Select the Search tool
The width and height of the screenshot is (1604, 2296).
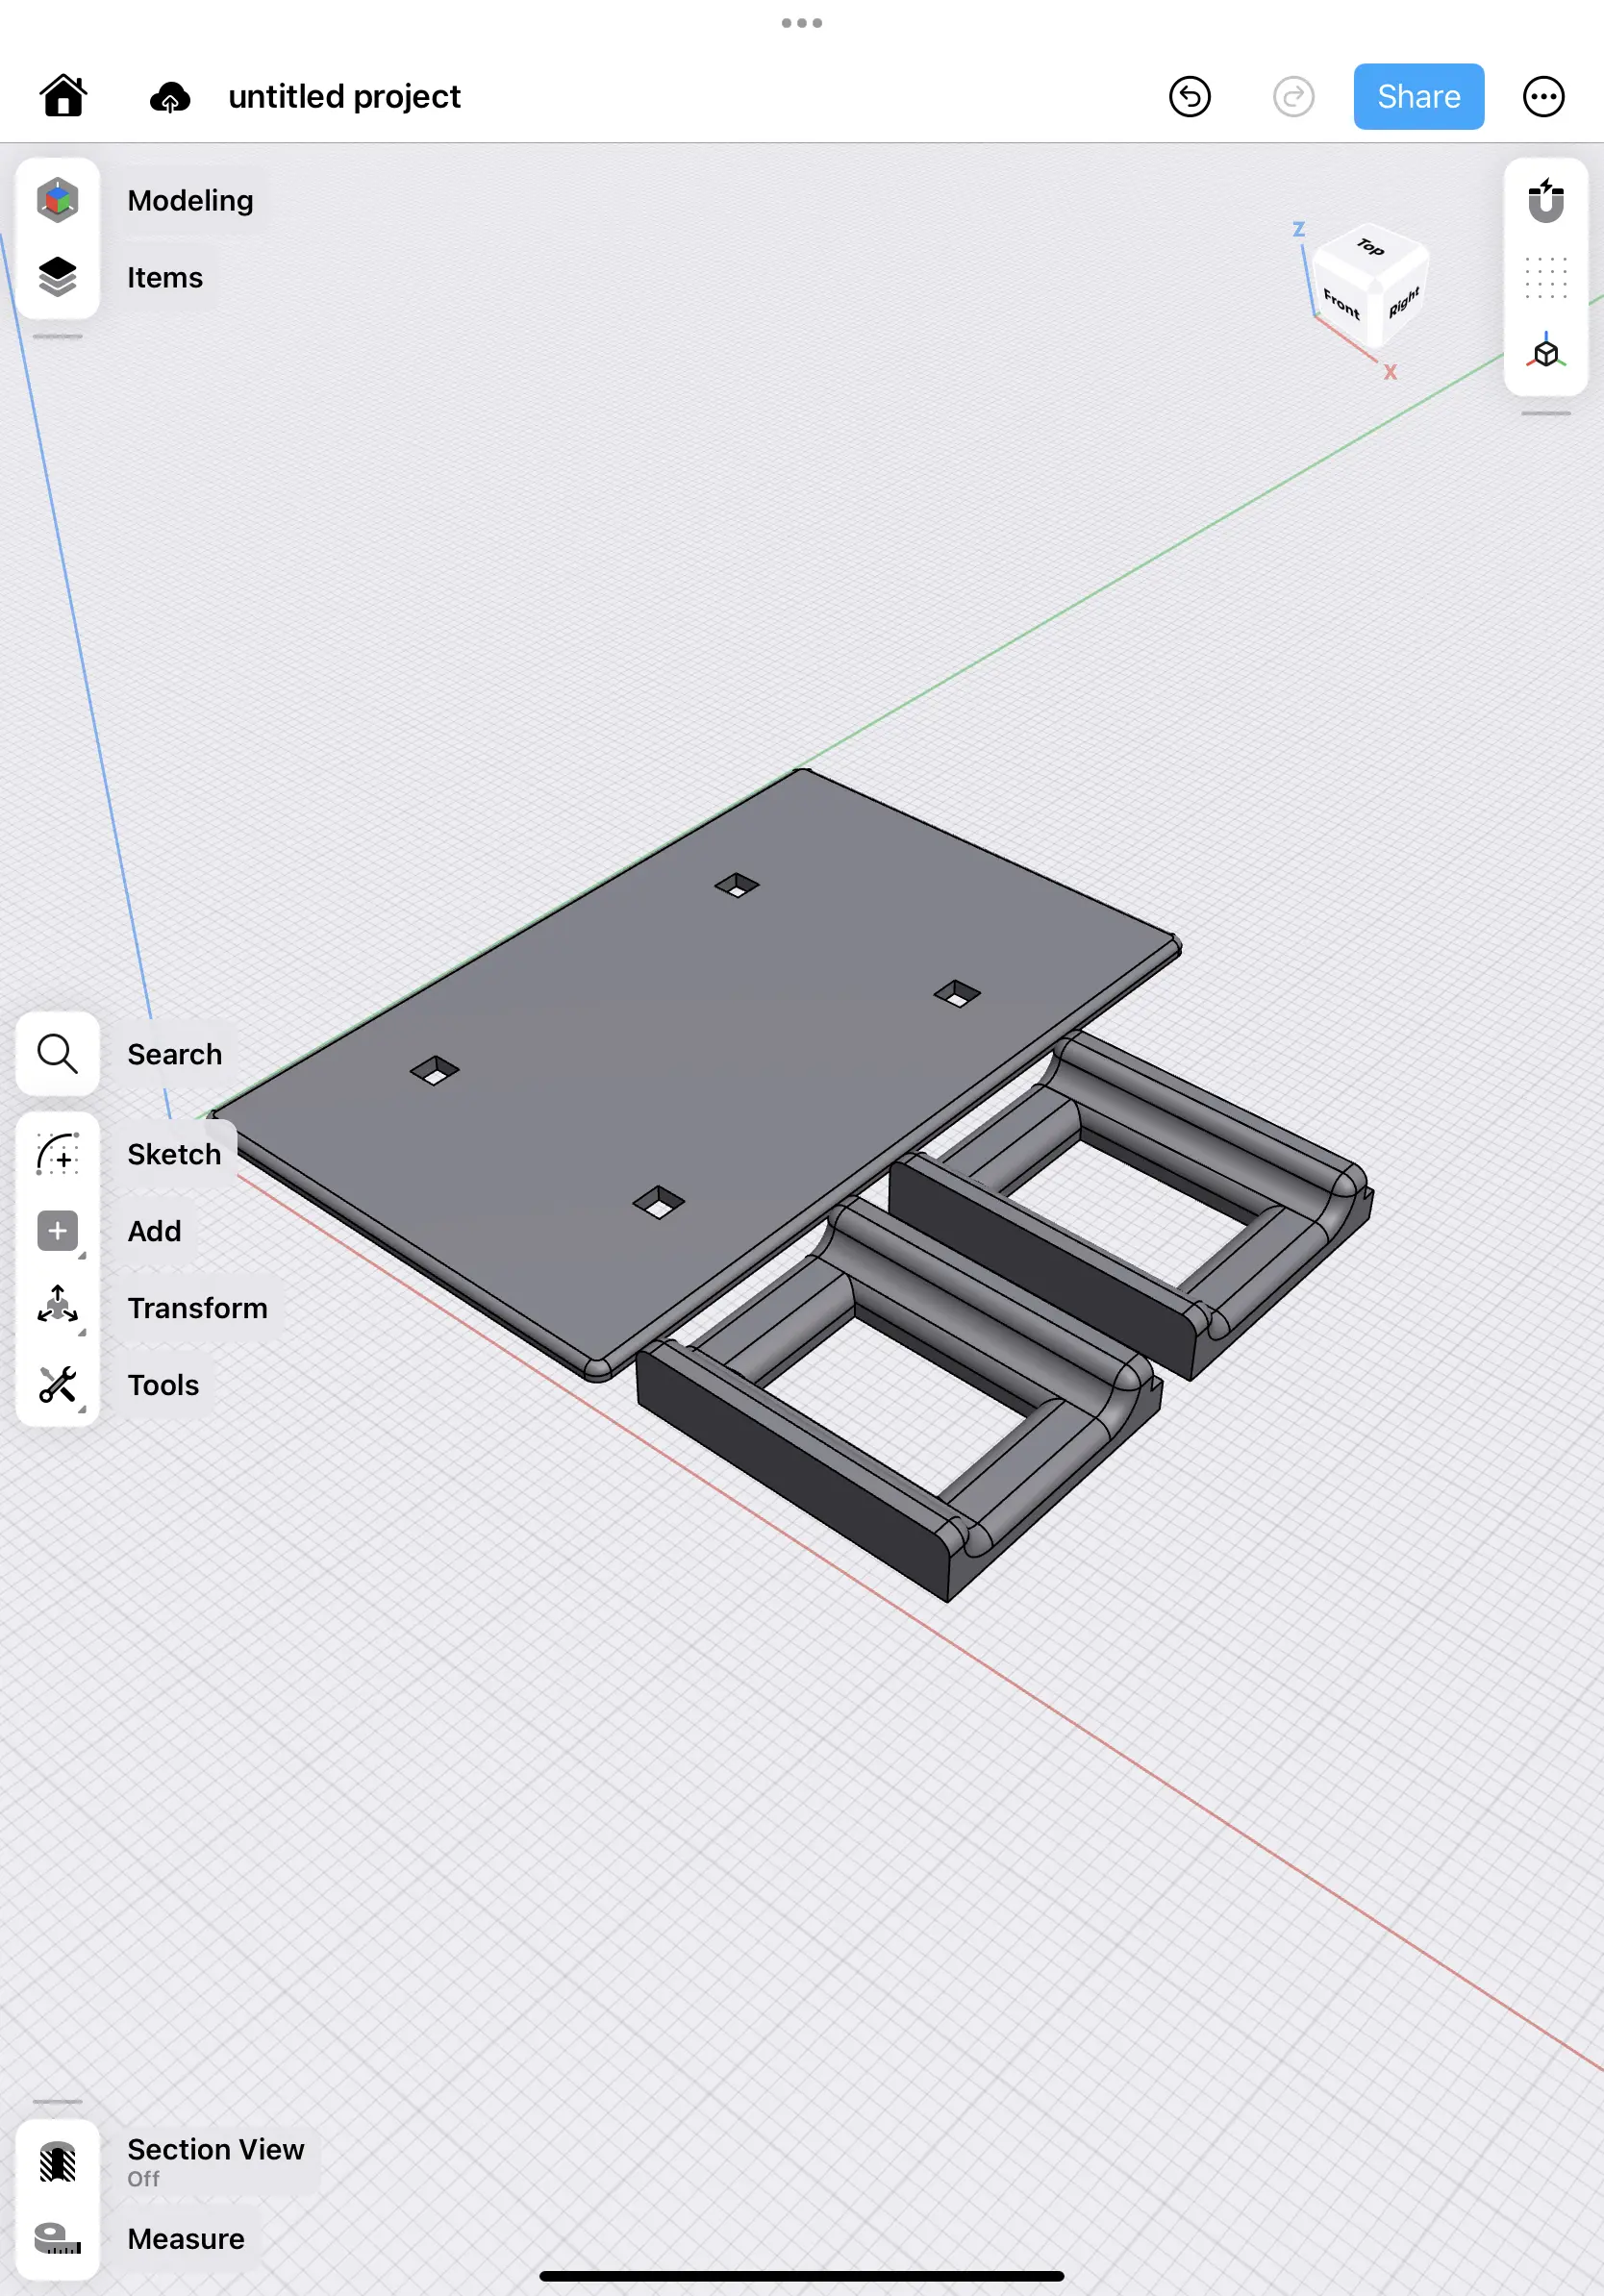(x=57, y=1054)
